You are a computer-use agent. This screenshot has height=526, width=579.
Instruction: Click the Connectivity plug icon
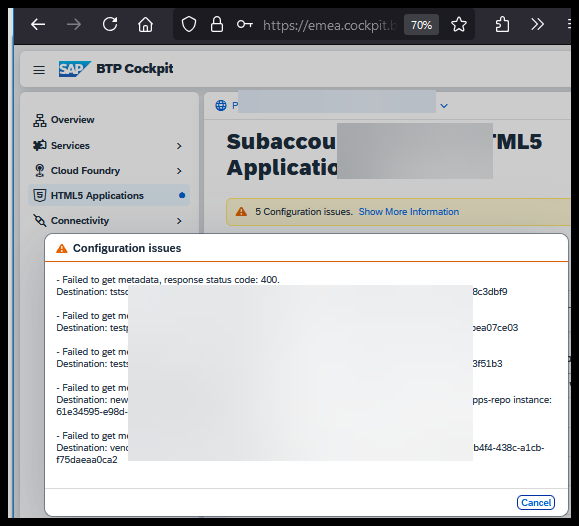point(40,221)
